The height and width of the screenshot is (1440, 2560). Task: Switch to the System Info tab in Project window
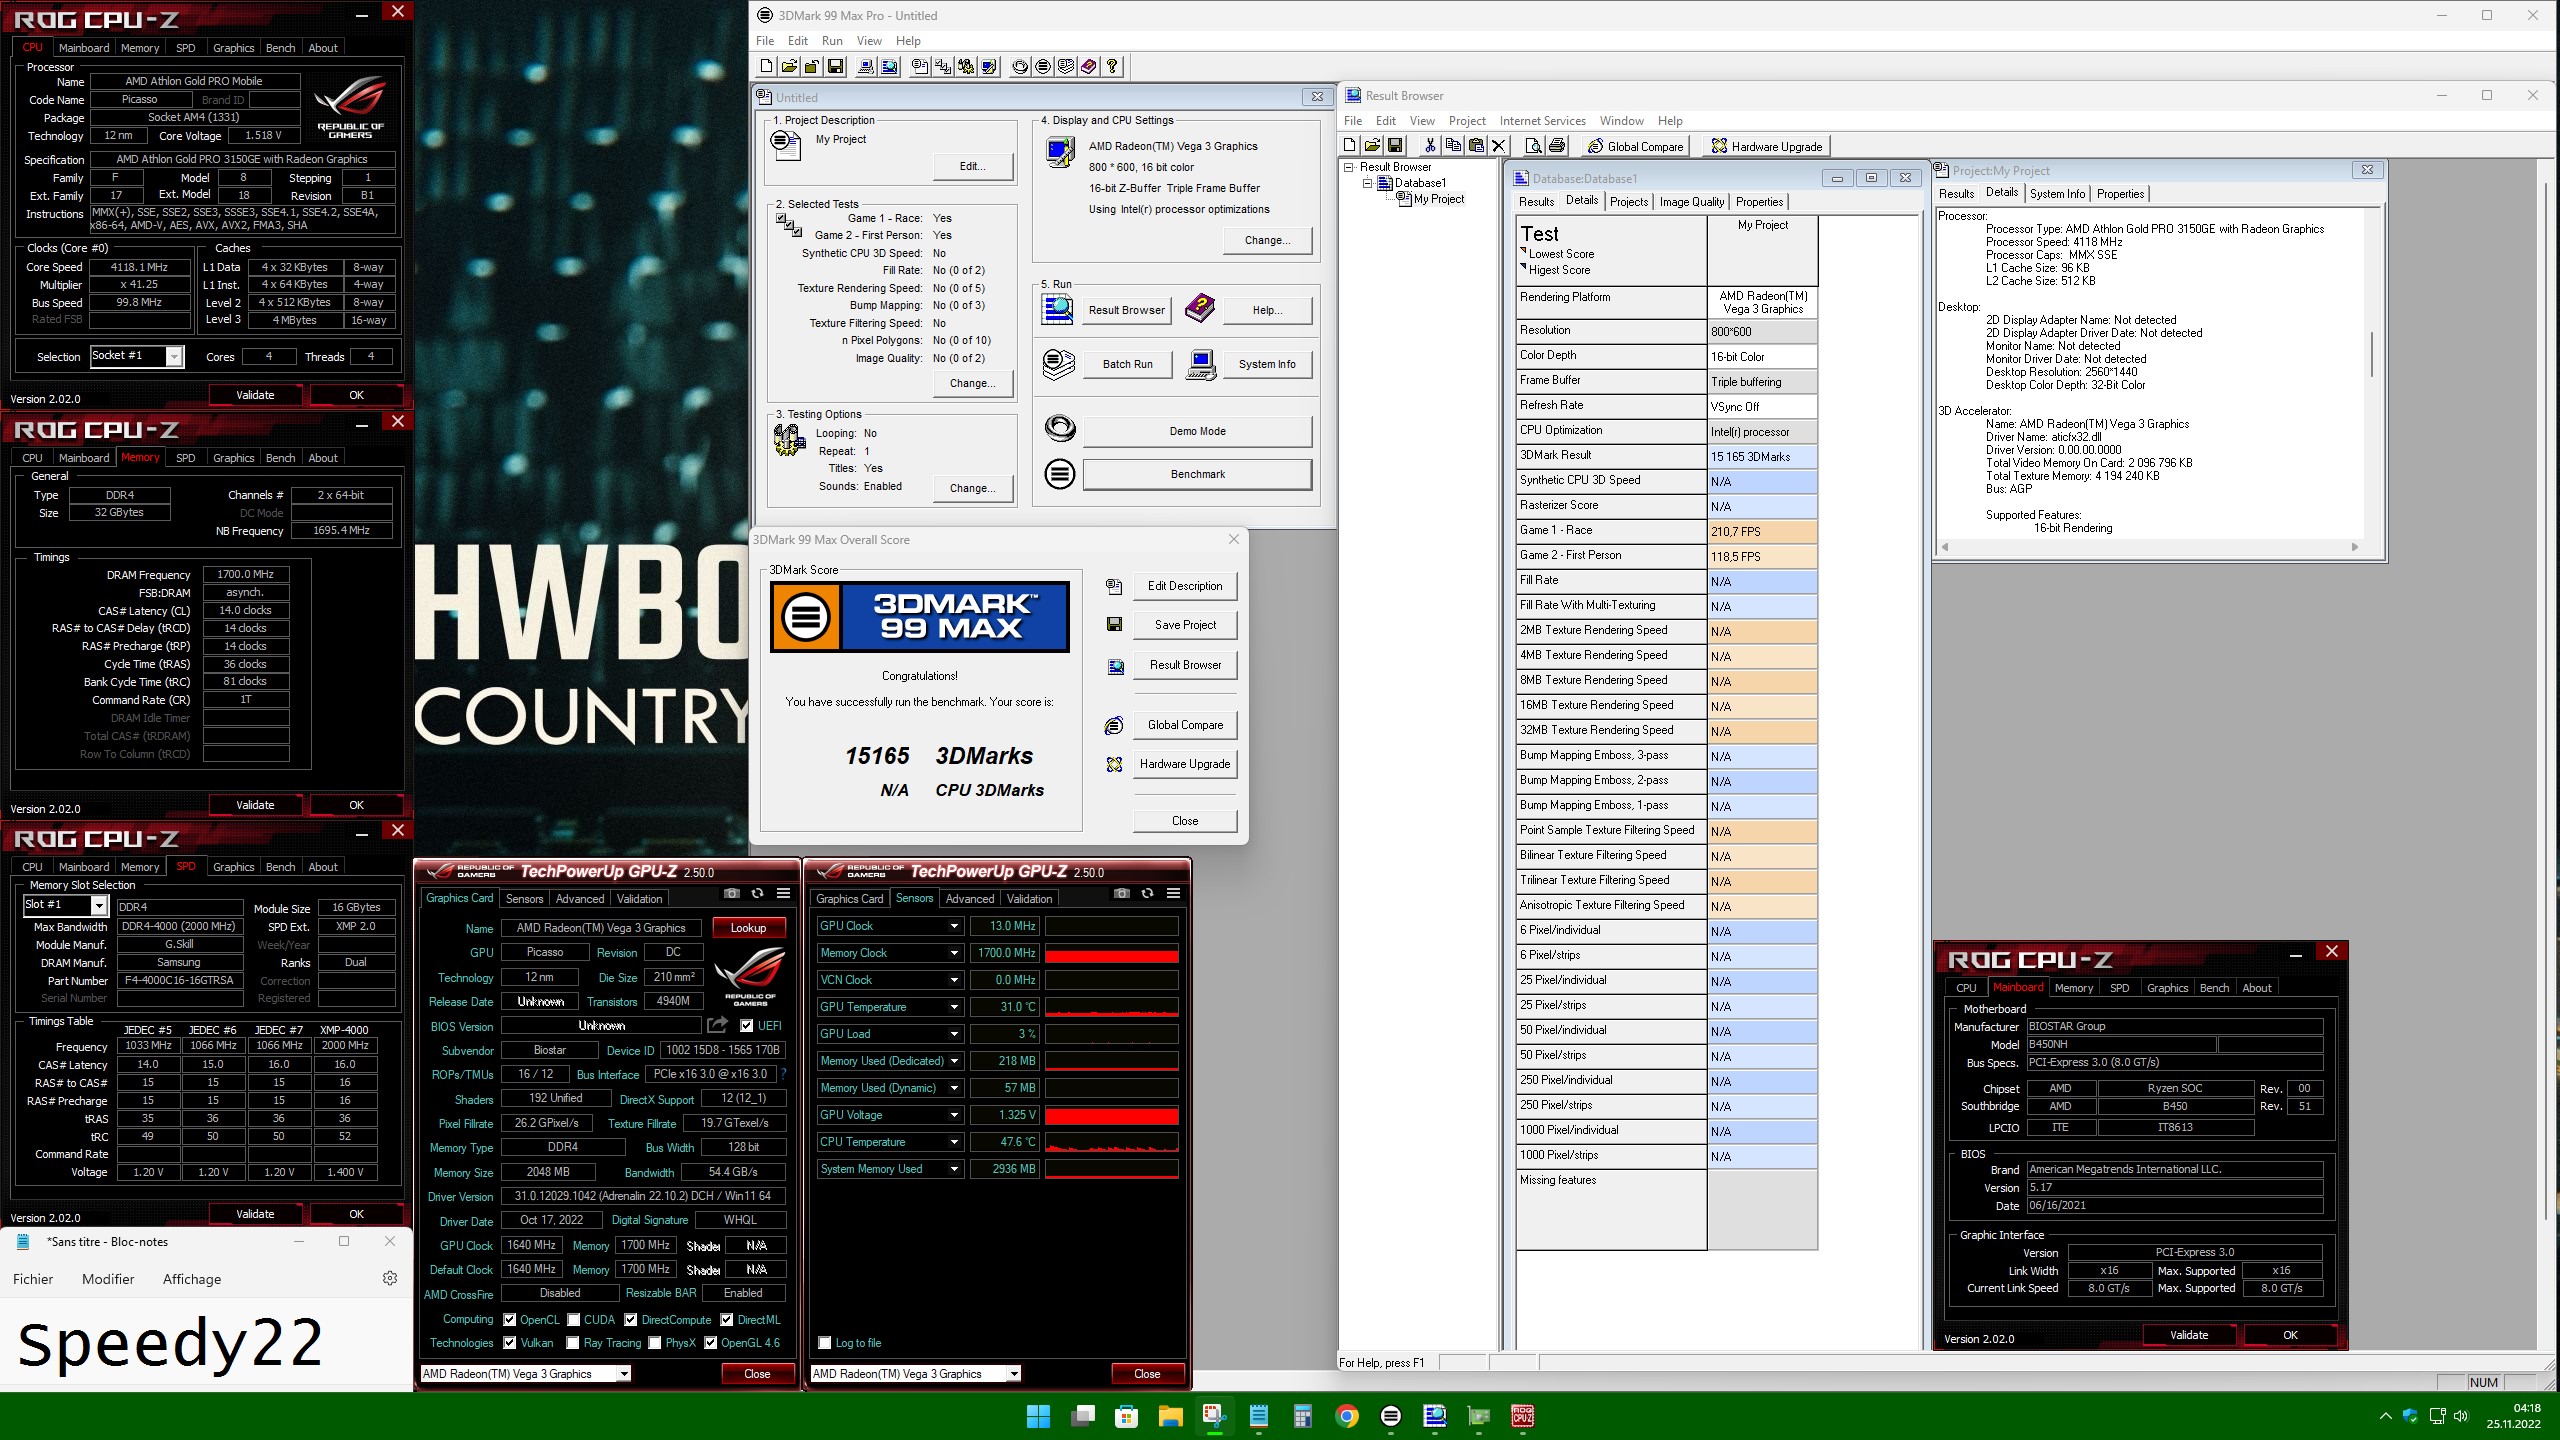2057,194
